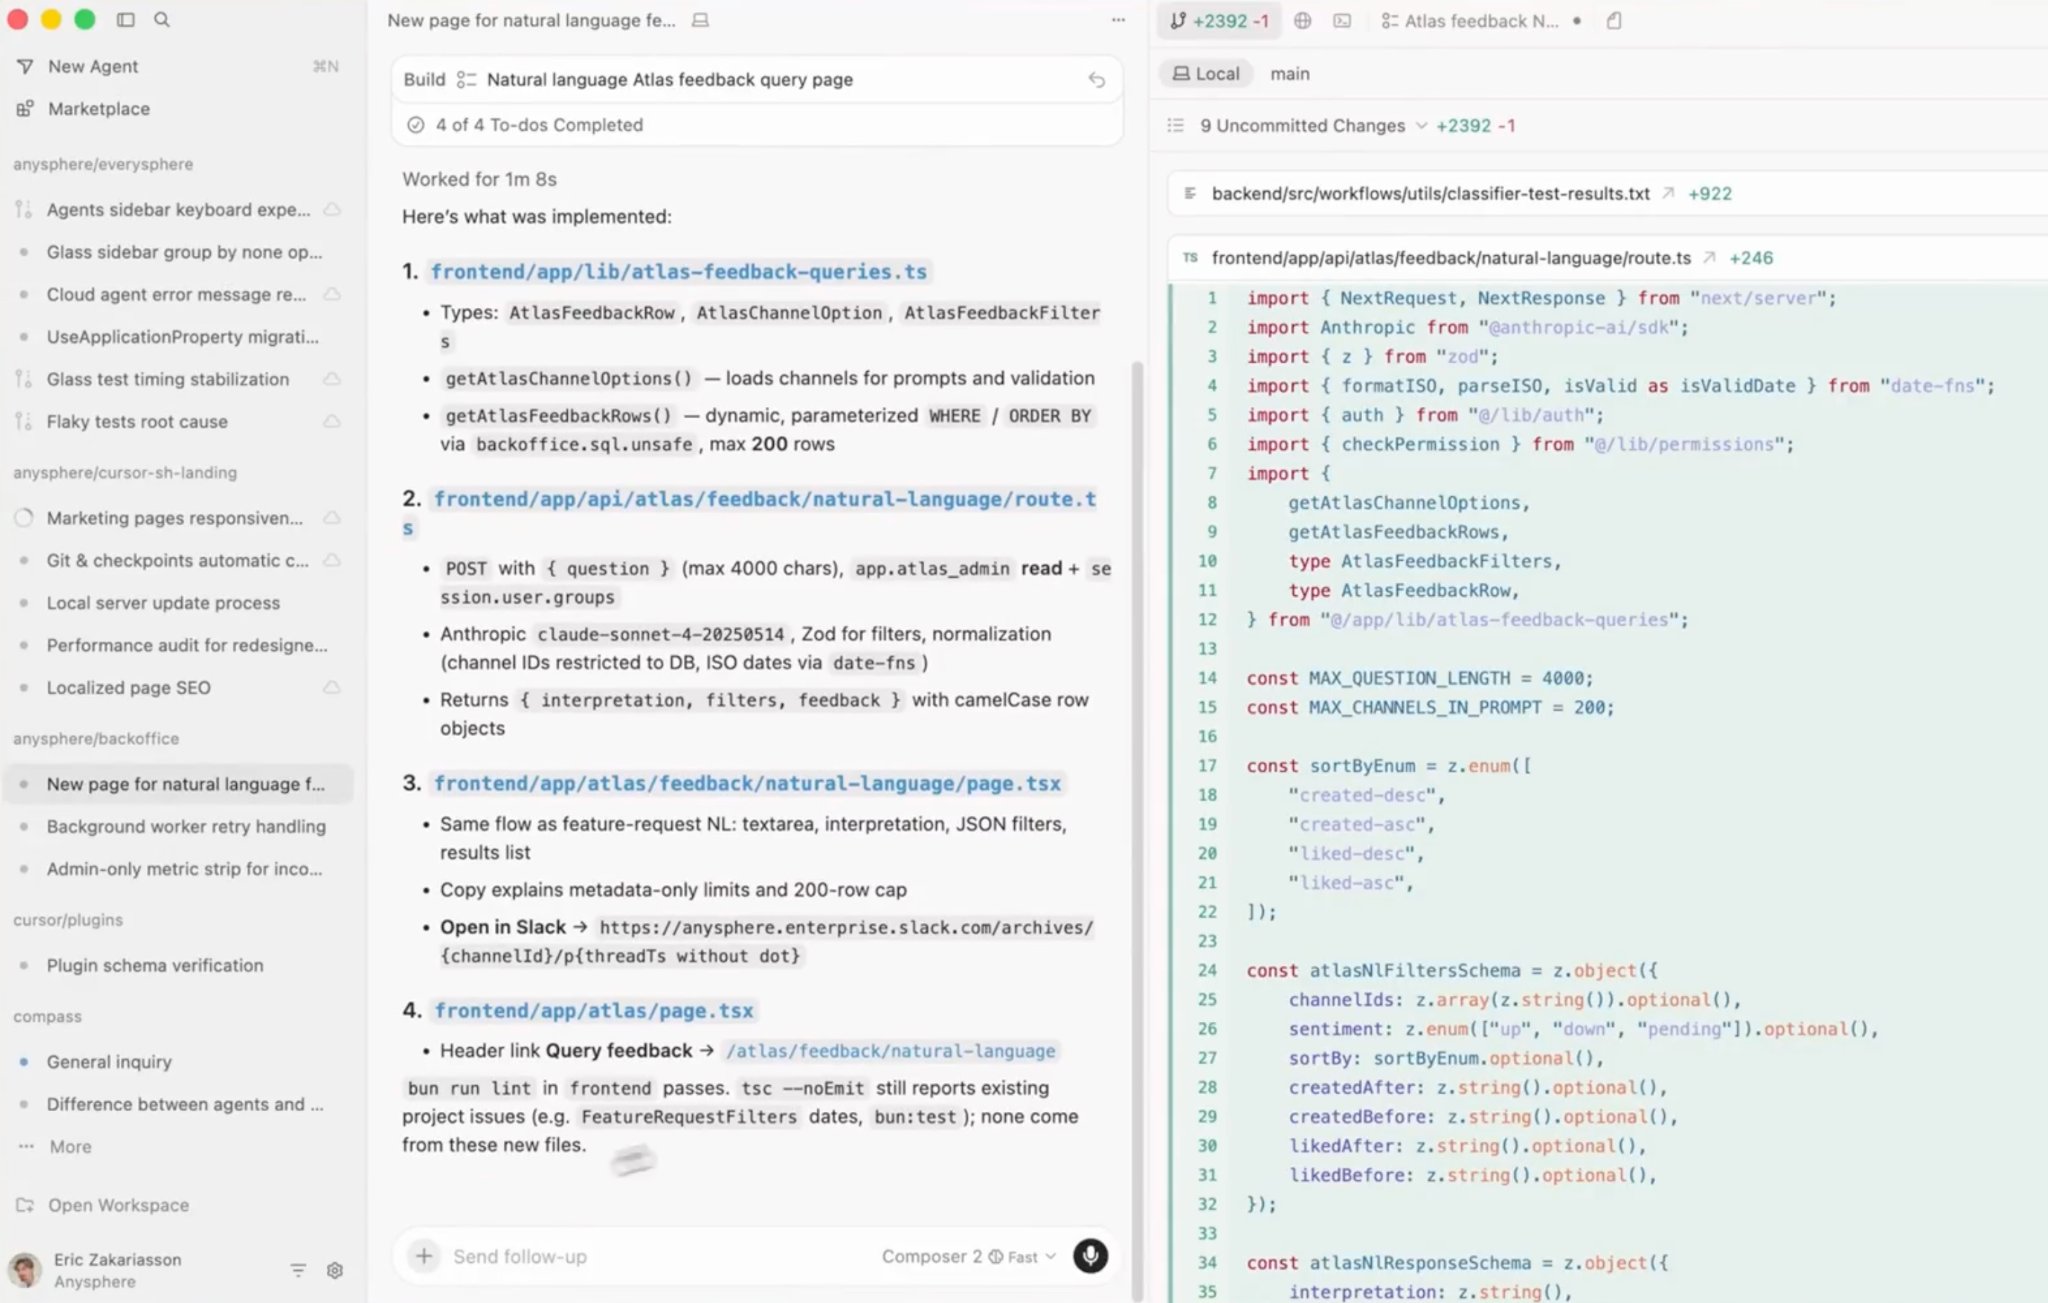Click the cloud icon beside Glass test timing stabilization
Screen dimensions: 2048x1303
coord(332,379)
